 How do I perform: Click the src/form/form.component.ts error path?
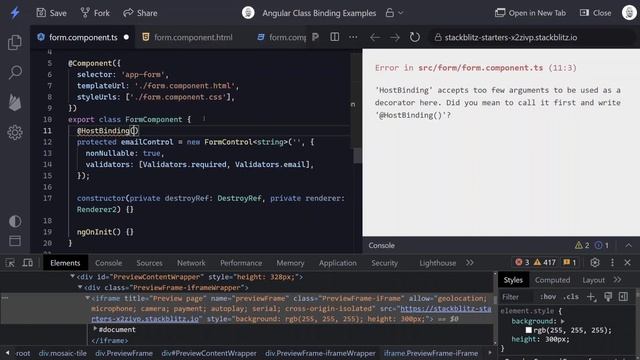pos(480,68)
